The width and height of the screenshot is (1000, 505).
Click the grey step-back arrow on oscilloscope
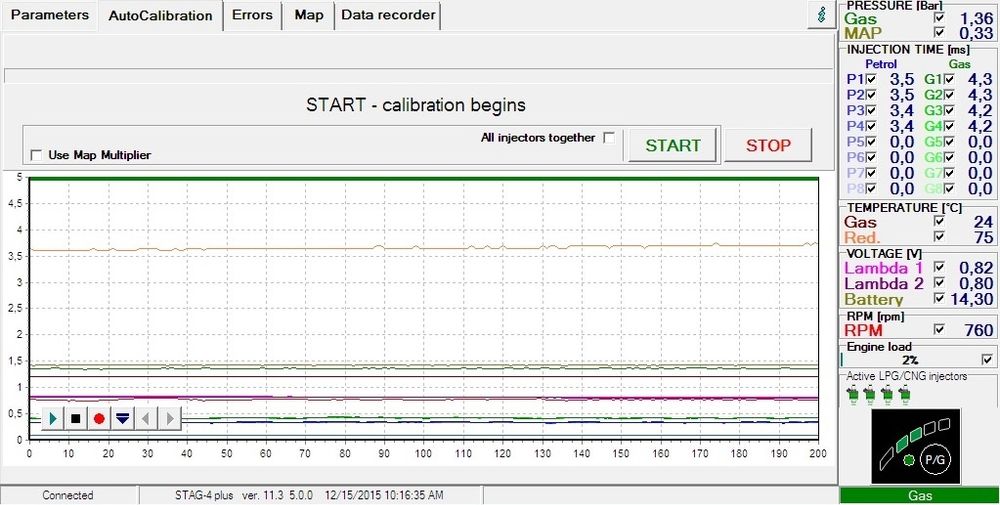pos(146,419)
